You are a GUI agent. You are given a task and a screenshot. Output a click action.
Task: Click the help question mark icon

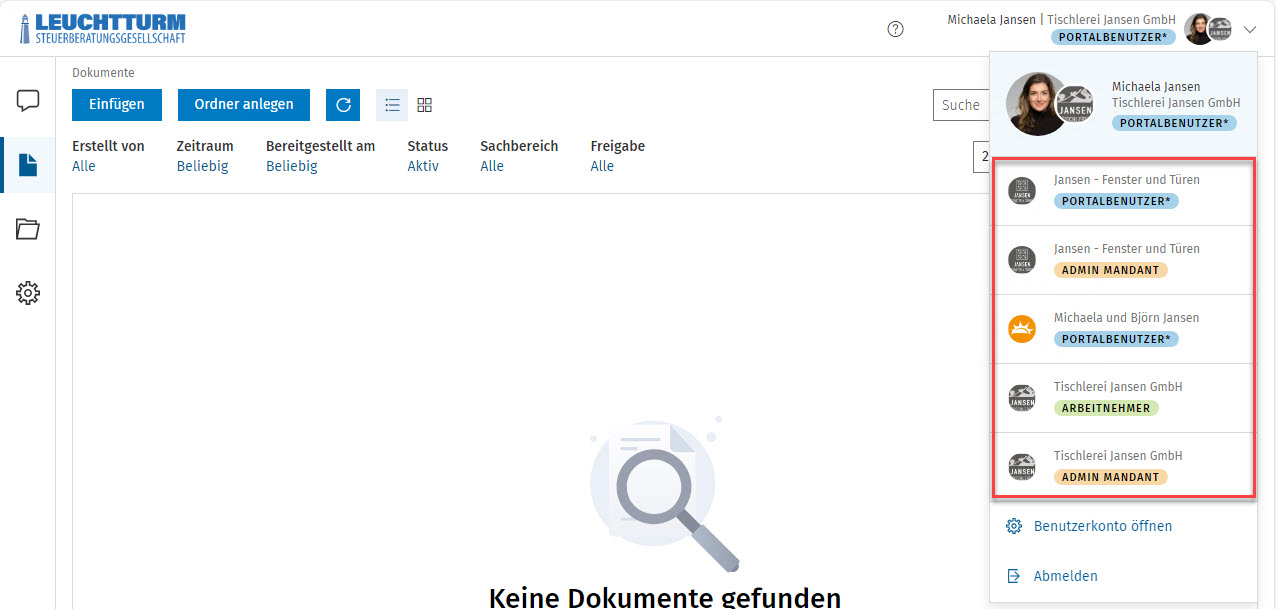(x=895, y=29)
